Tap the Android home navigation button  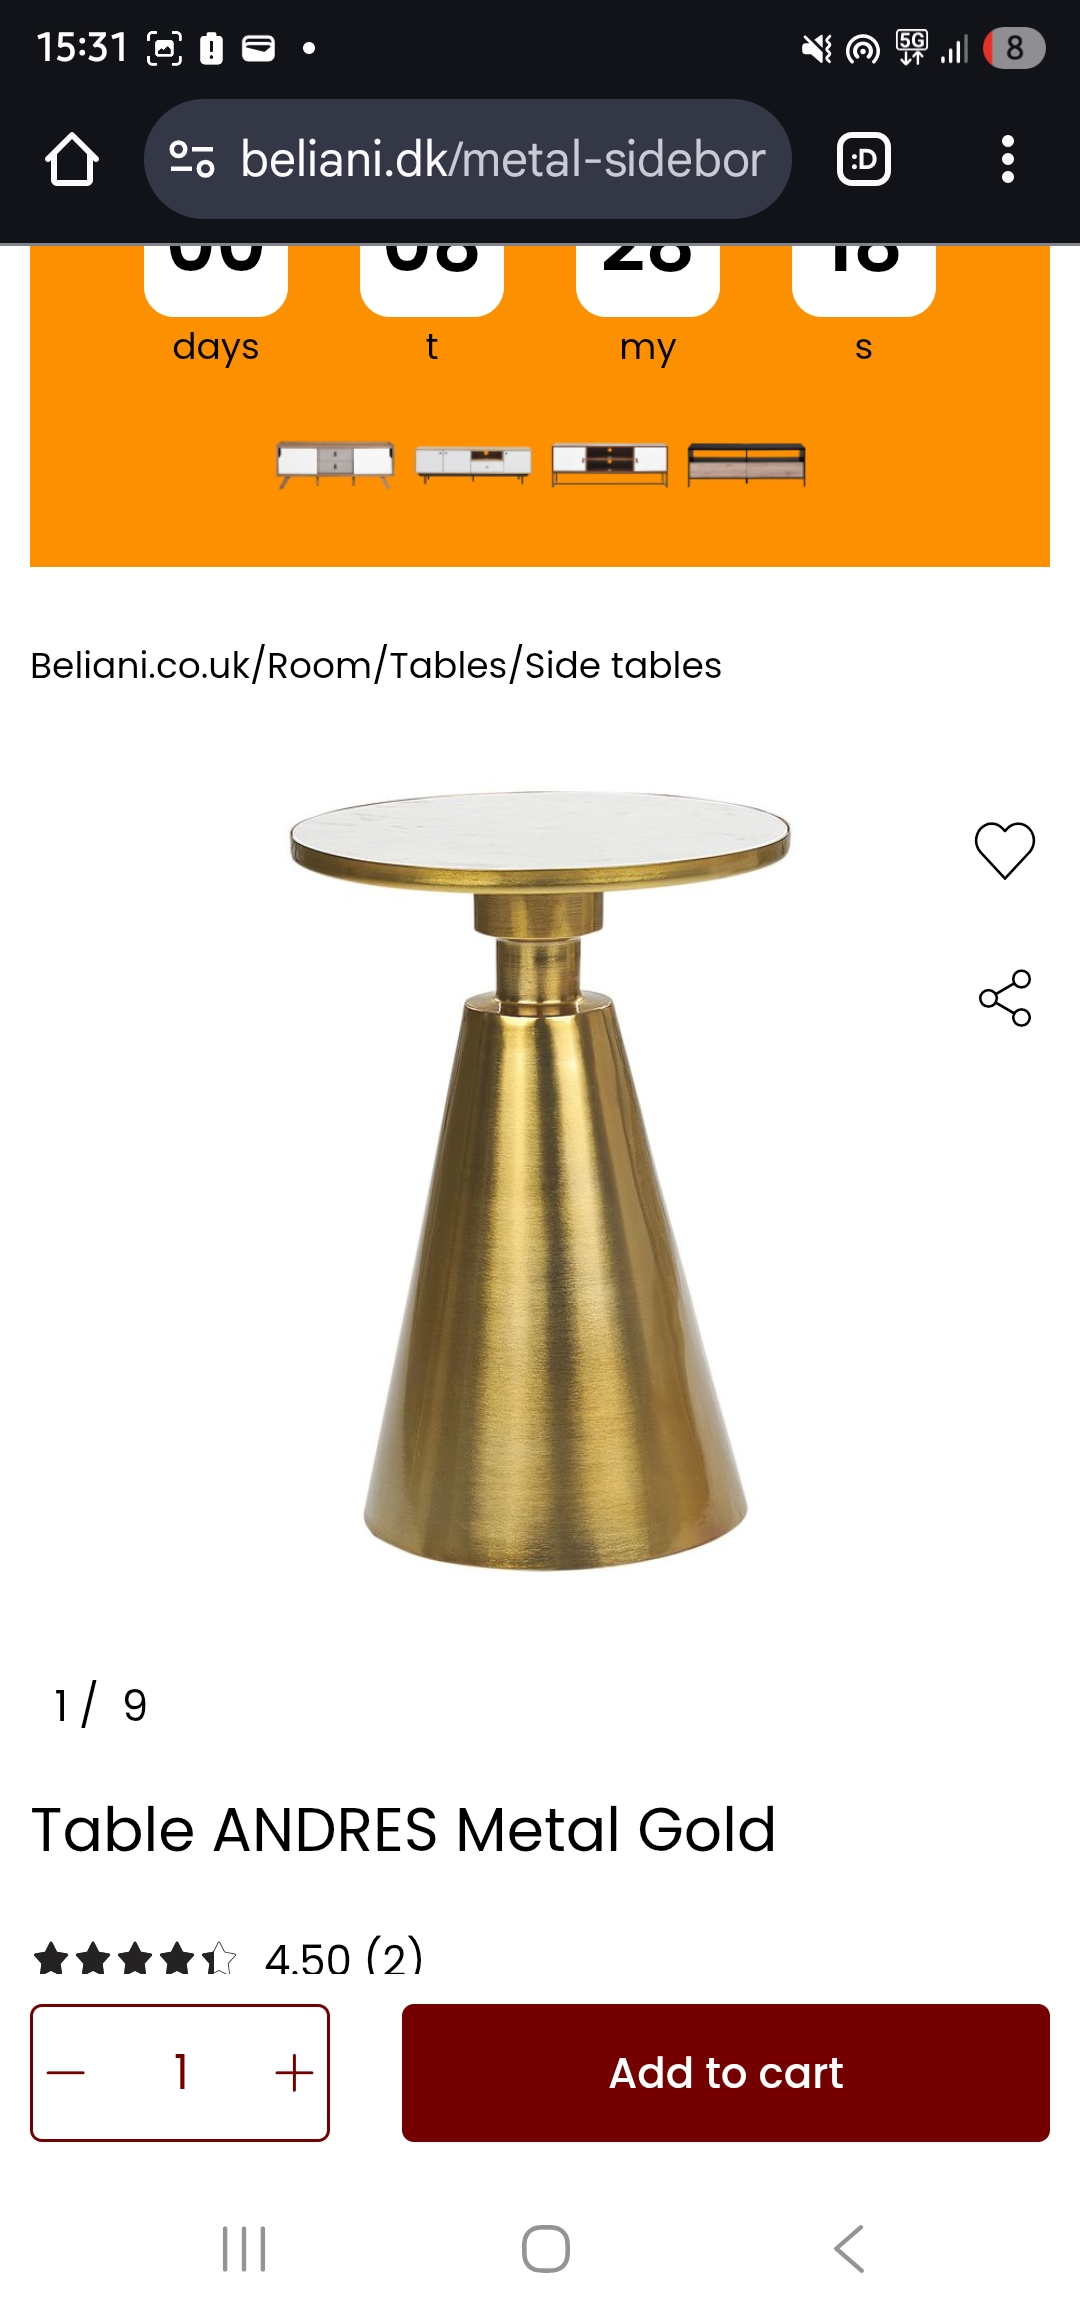coord(546,2249)
